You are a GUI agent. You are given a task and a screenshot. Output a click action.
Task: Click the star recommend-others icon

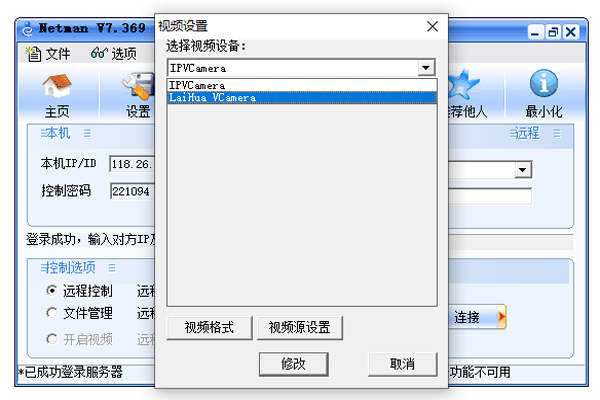click(463, 84)
